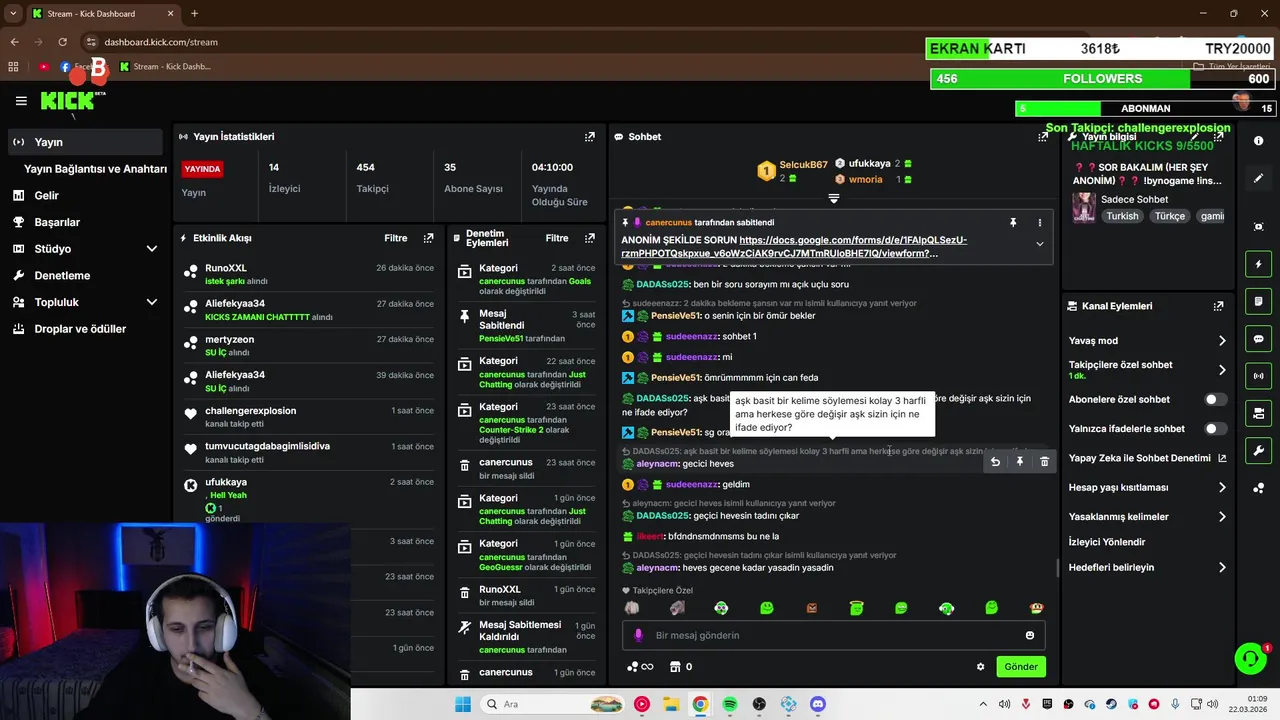Open the green support headset bubble
This screenshot has height=720, width=1280.
[1250, 658]
